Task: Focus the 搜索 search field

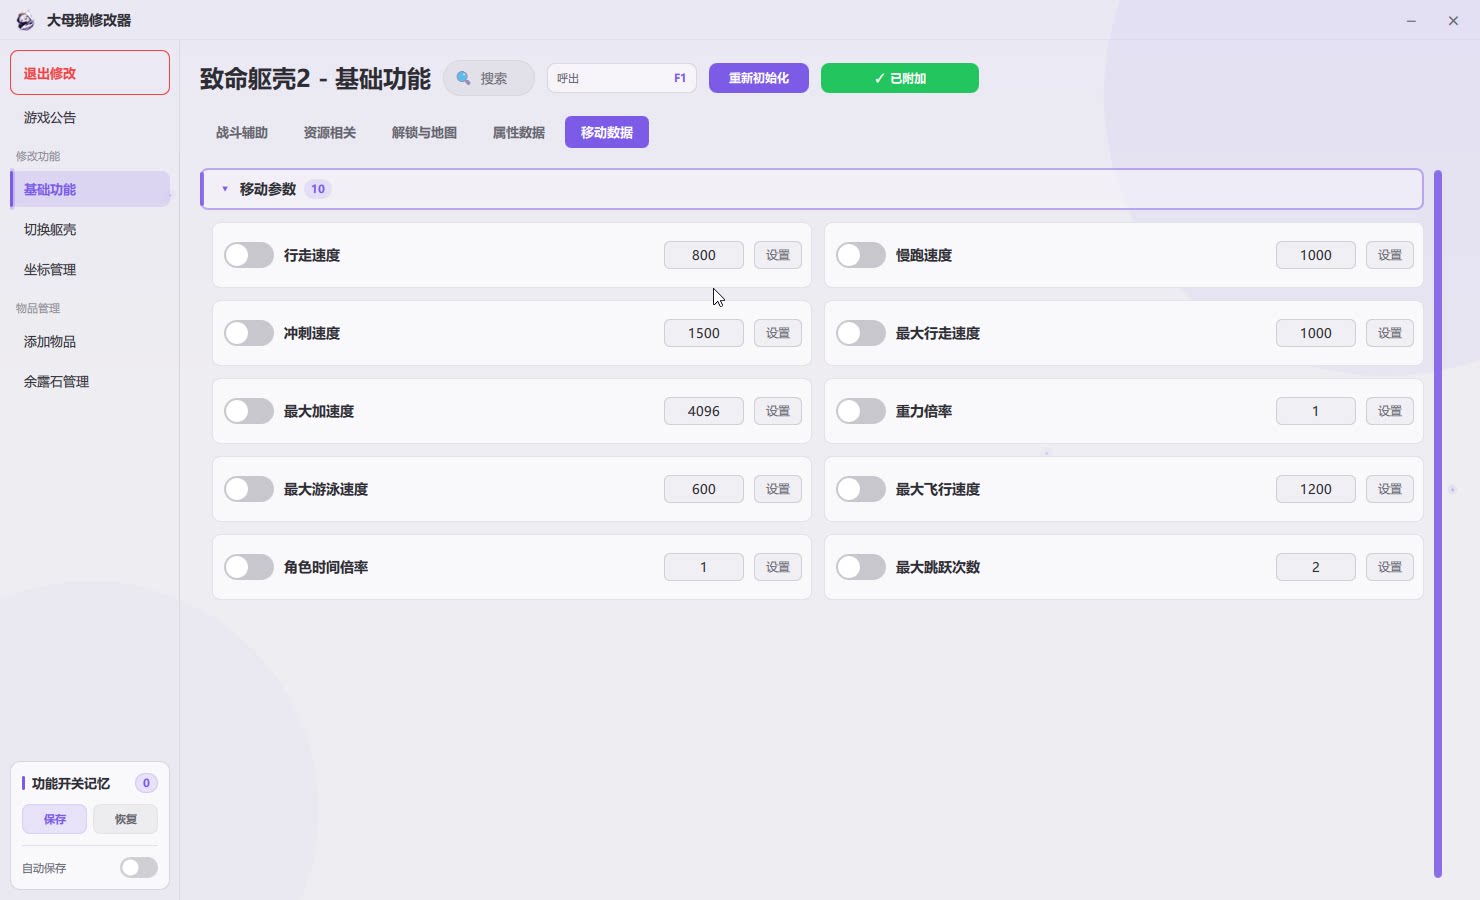Action: click(489, 78)
